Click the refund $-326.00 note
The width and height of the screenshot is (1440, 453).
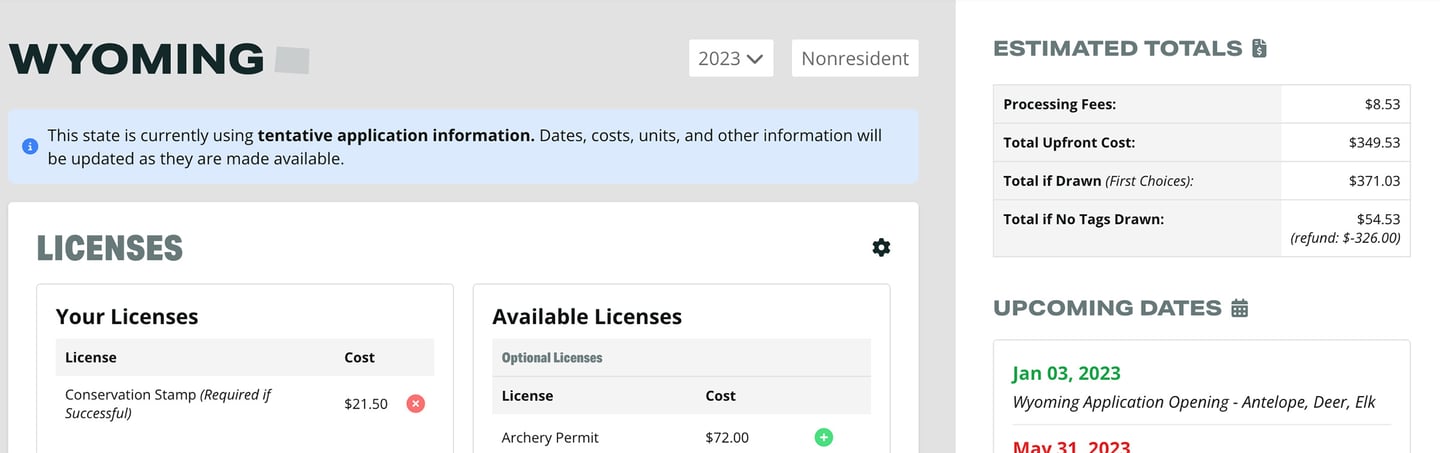tap(1345, 238)
